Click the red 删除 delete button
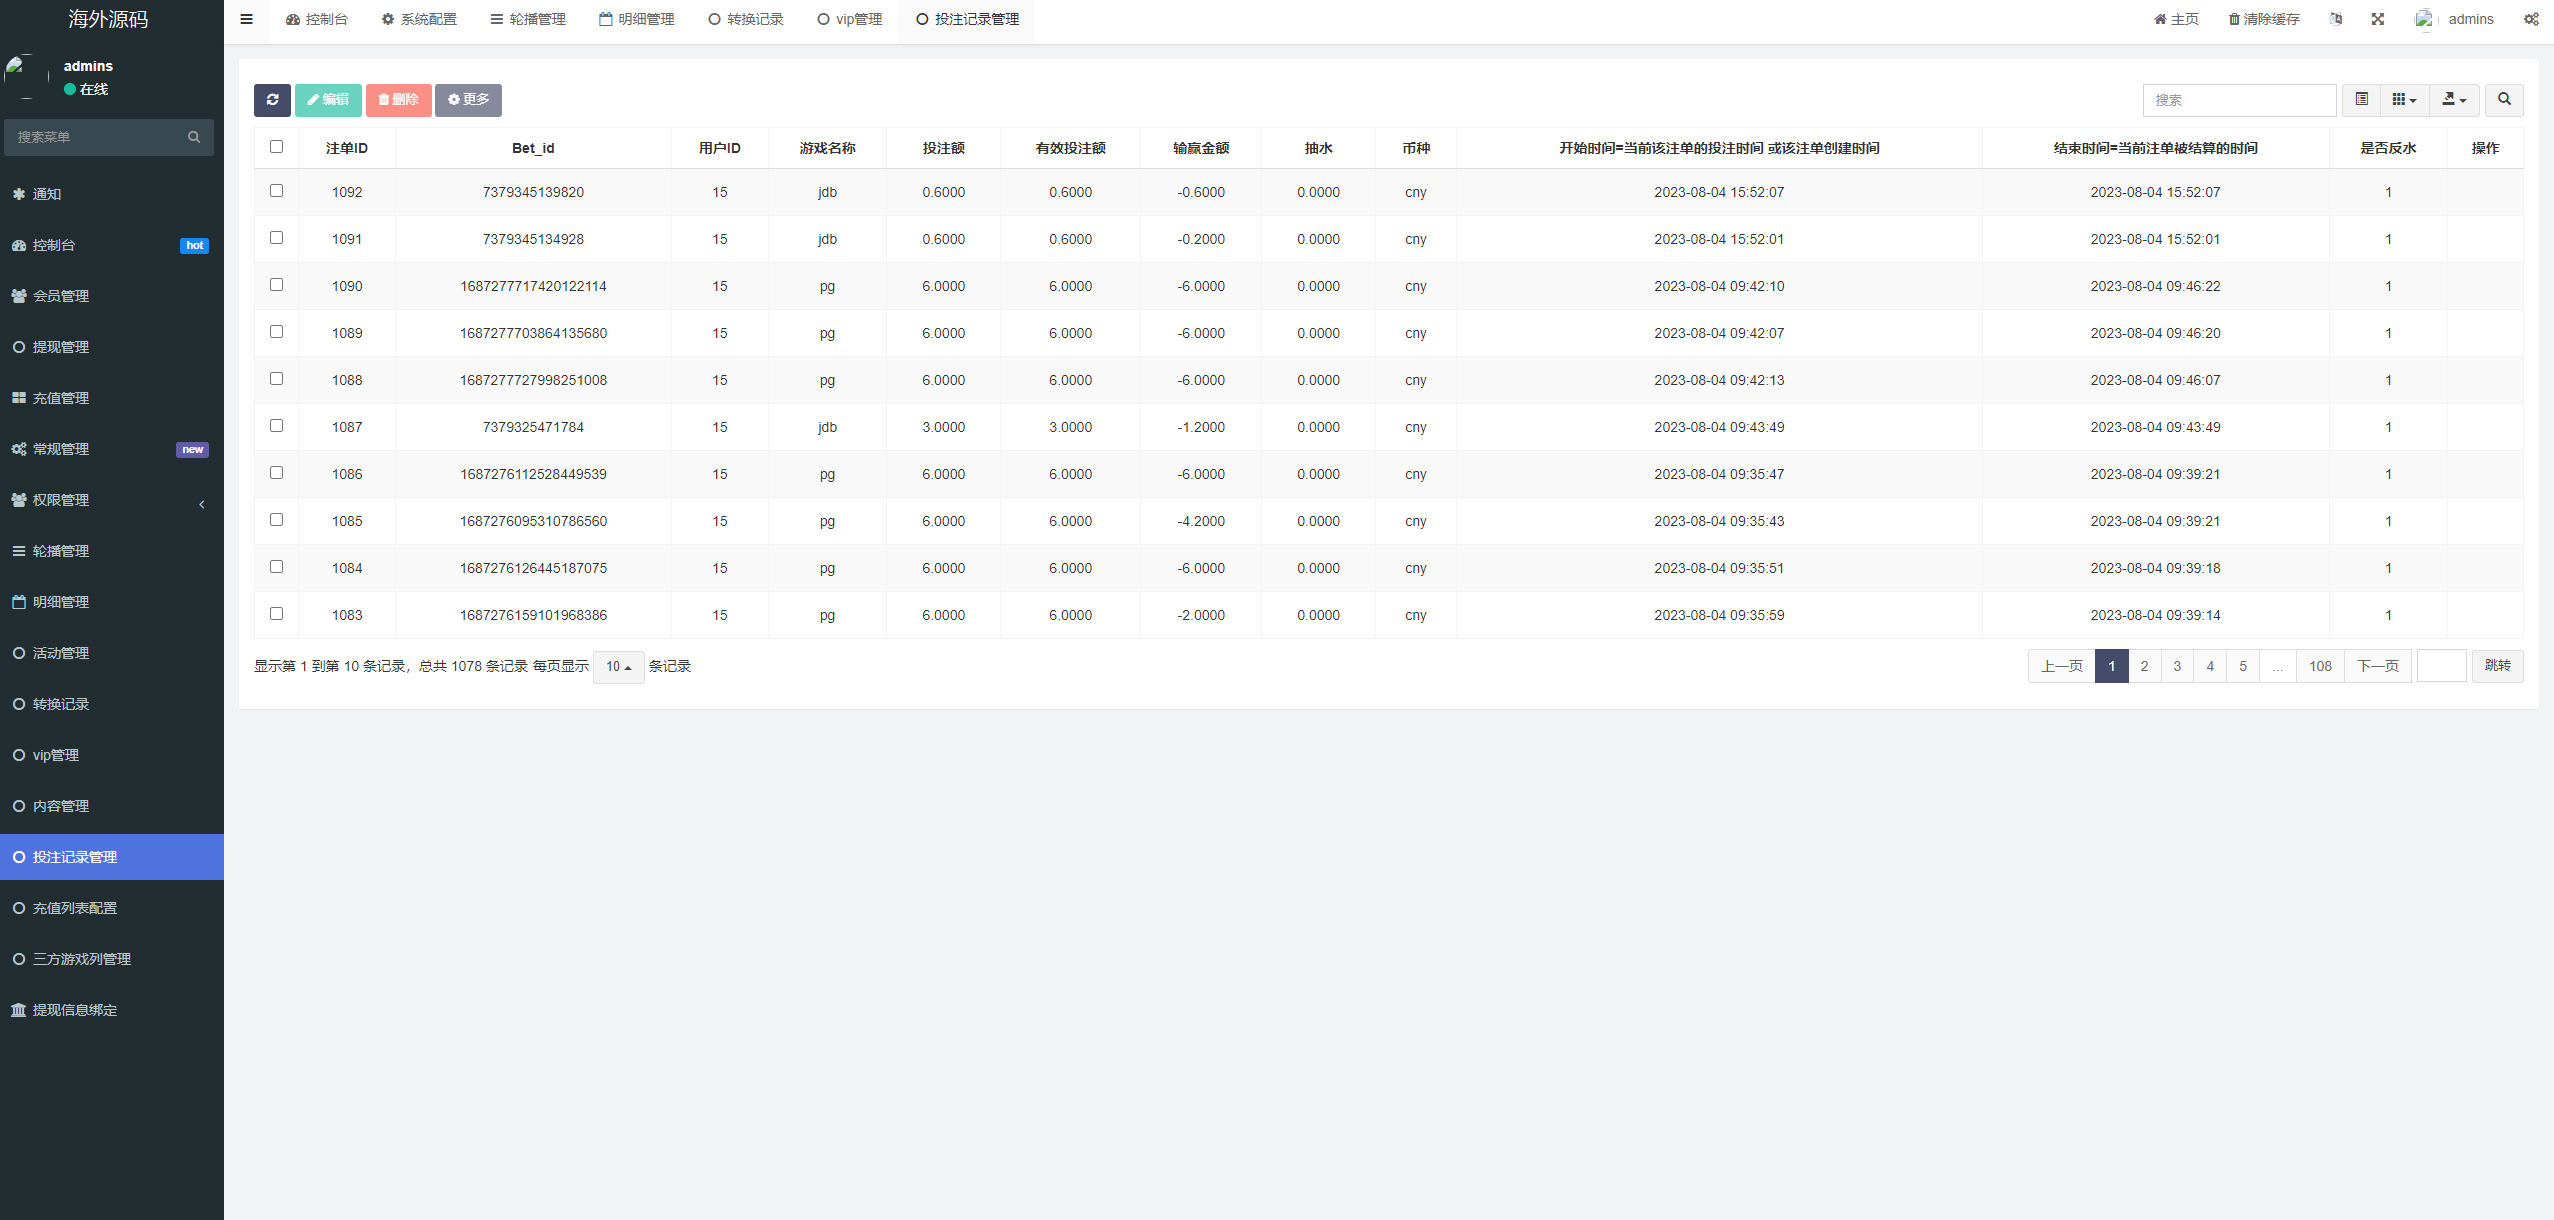Screen dimensions: 2554x1220 click(398, 100)
